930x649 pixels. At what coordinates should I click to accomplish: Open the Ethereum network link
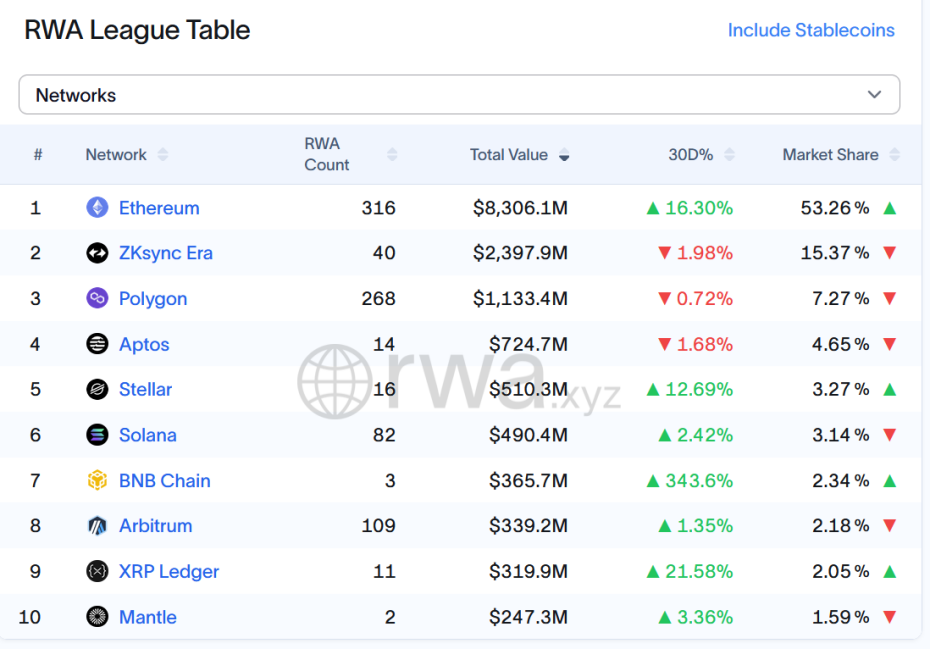click(159, 208)
